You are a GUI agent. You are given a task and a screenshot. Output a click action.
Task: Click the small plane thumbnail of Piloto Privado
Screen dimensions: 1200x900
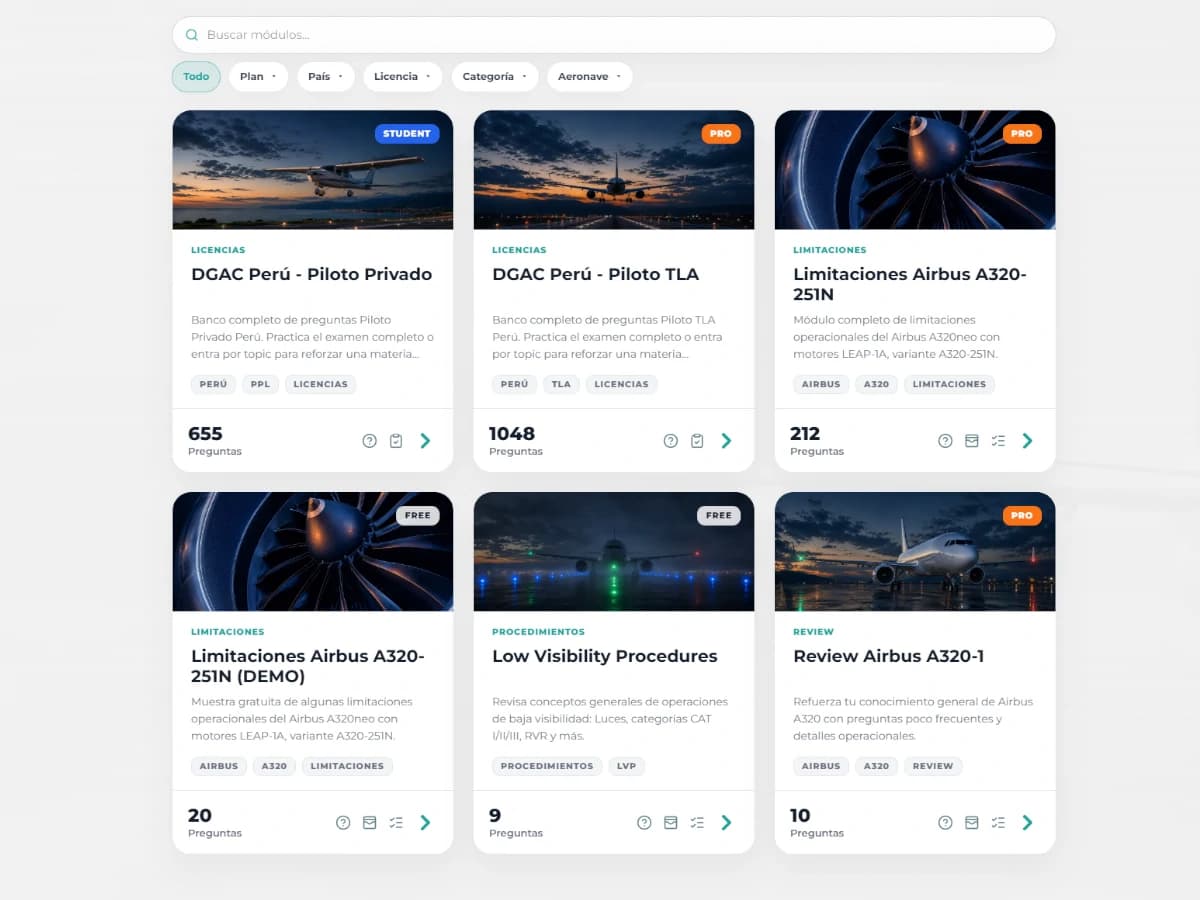(313, 170)
